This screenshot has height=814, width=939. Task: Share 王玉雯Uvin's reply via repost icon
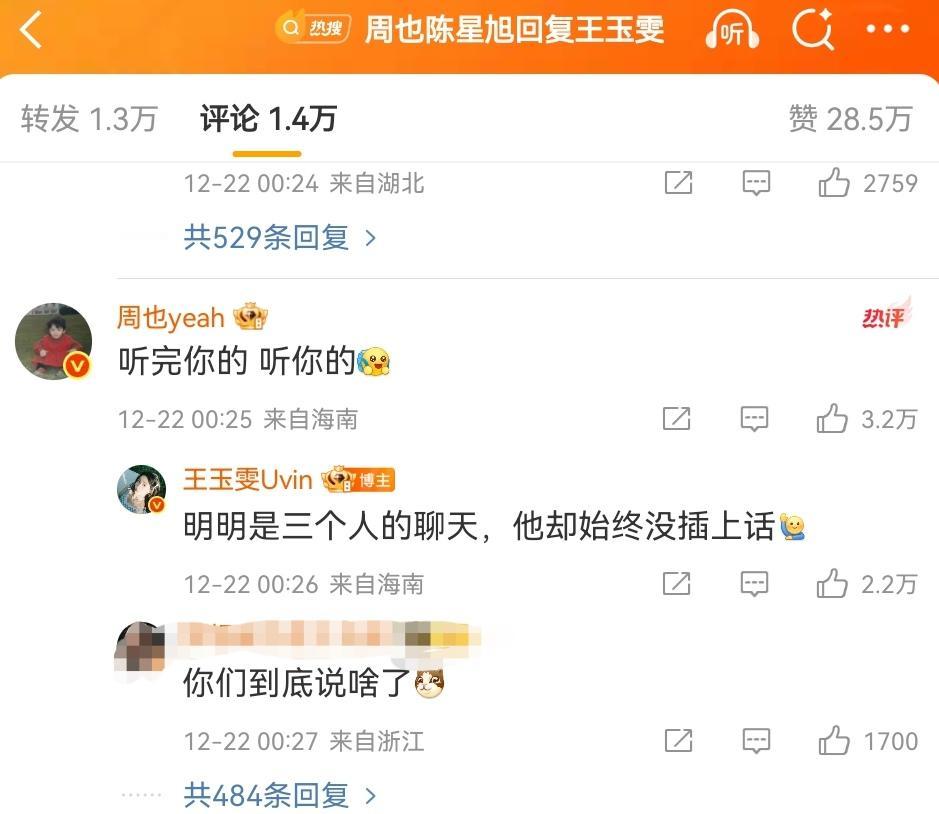677,583
